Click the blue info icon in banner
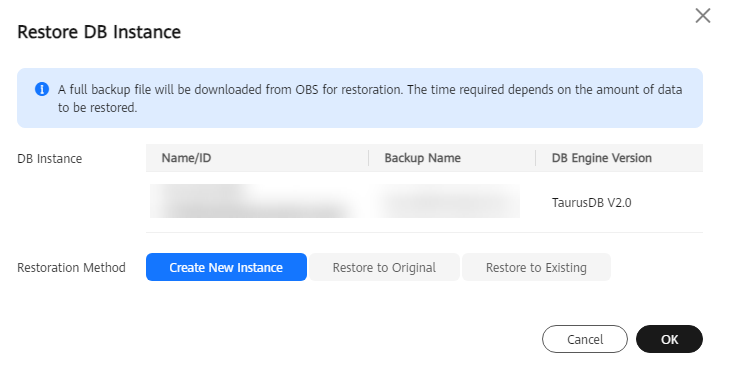732x376 pixels. pyautogui.click(x=42, y=89)
